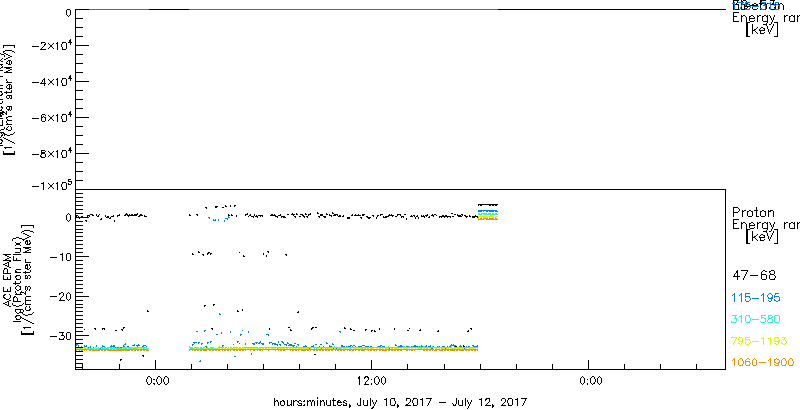This screenshot has height=410, width=800.
Task: Click the Proton legend heading
Action: click(753, 212)
